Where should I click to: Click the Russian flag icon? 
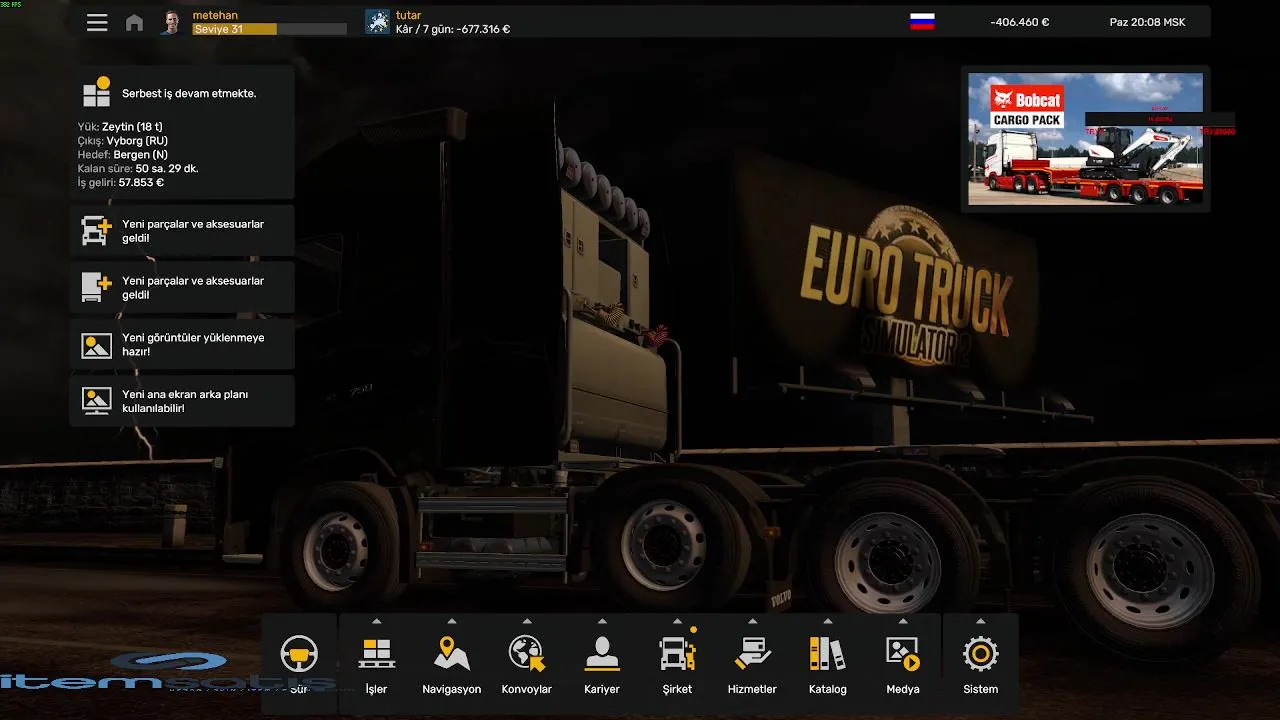tap(922, 21)
